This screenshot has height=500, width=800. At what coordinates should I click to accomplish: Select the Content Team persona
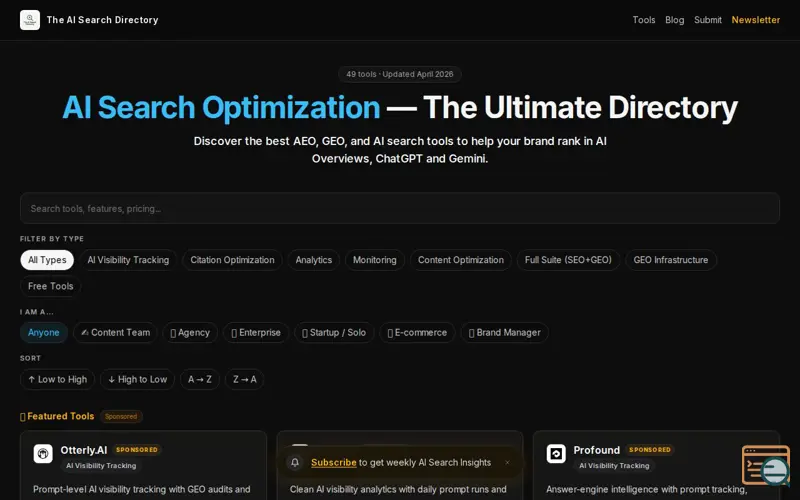pyautogui.click(x=115, y=333)
